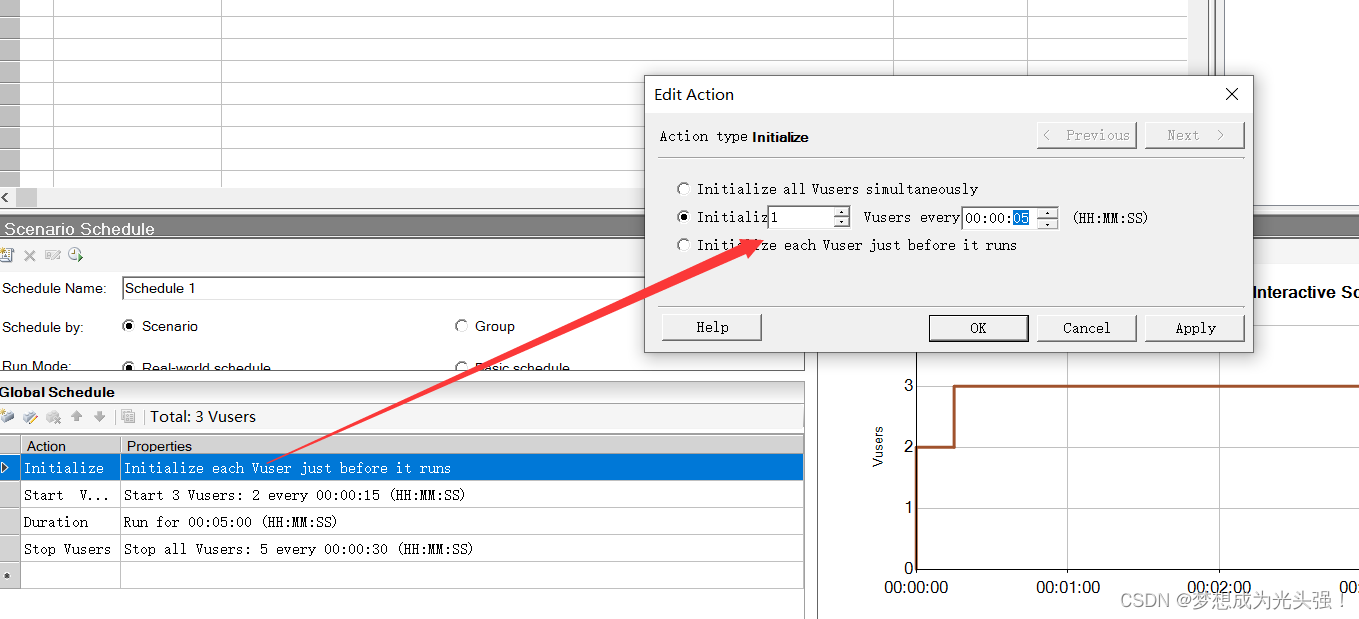1359x619 pixels.
Task: Select the Initialize action row
Action: point(401,467)
